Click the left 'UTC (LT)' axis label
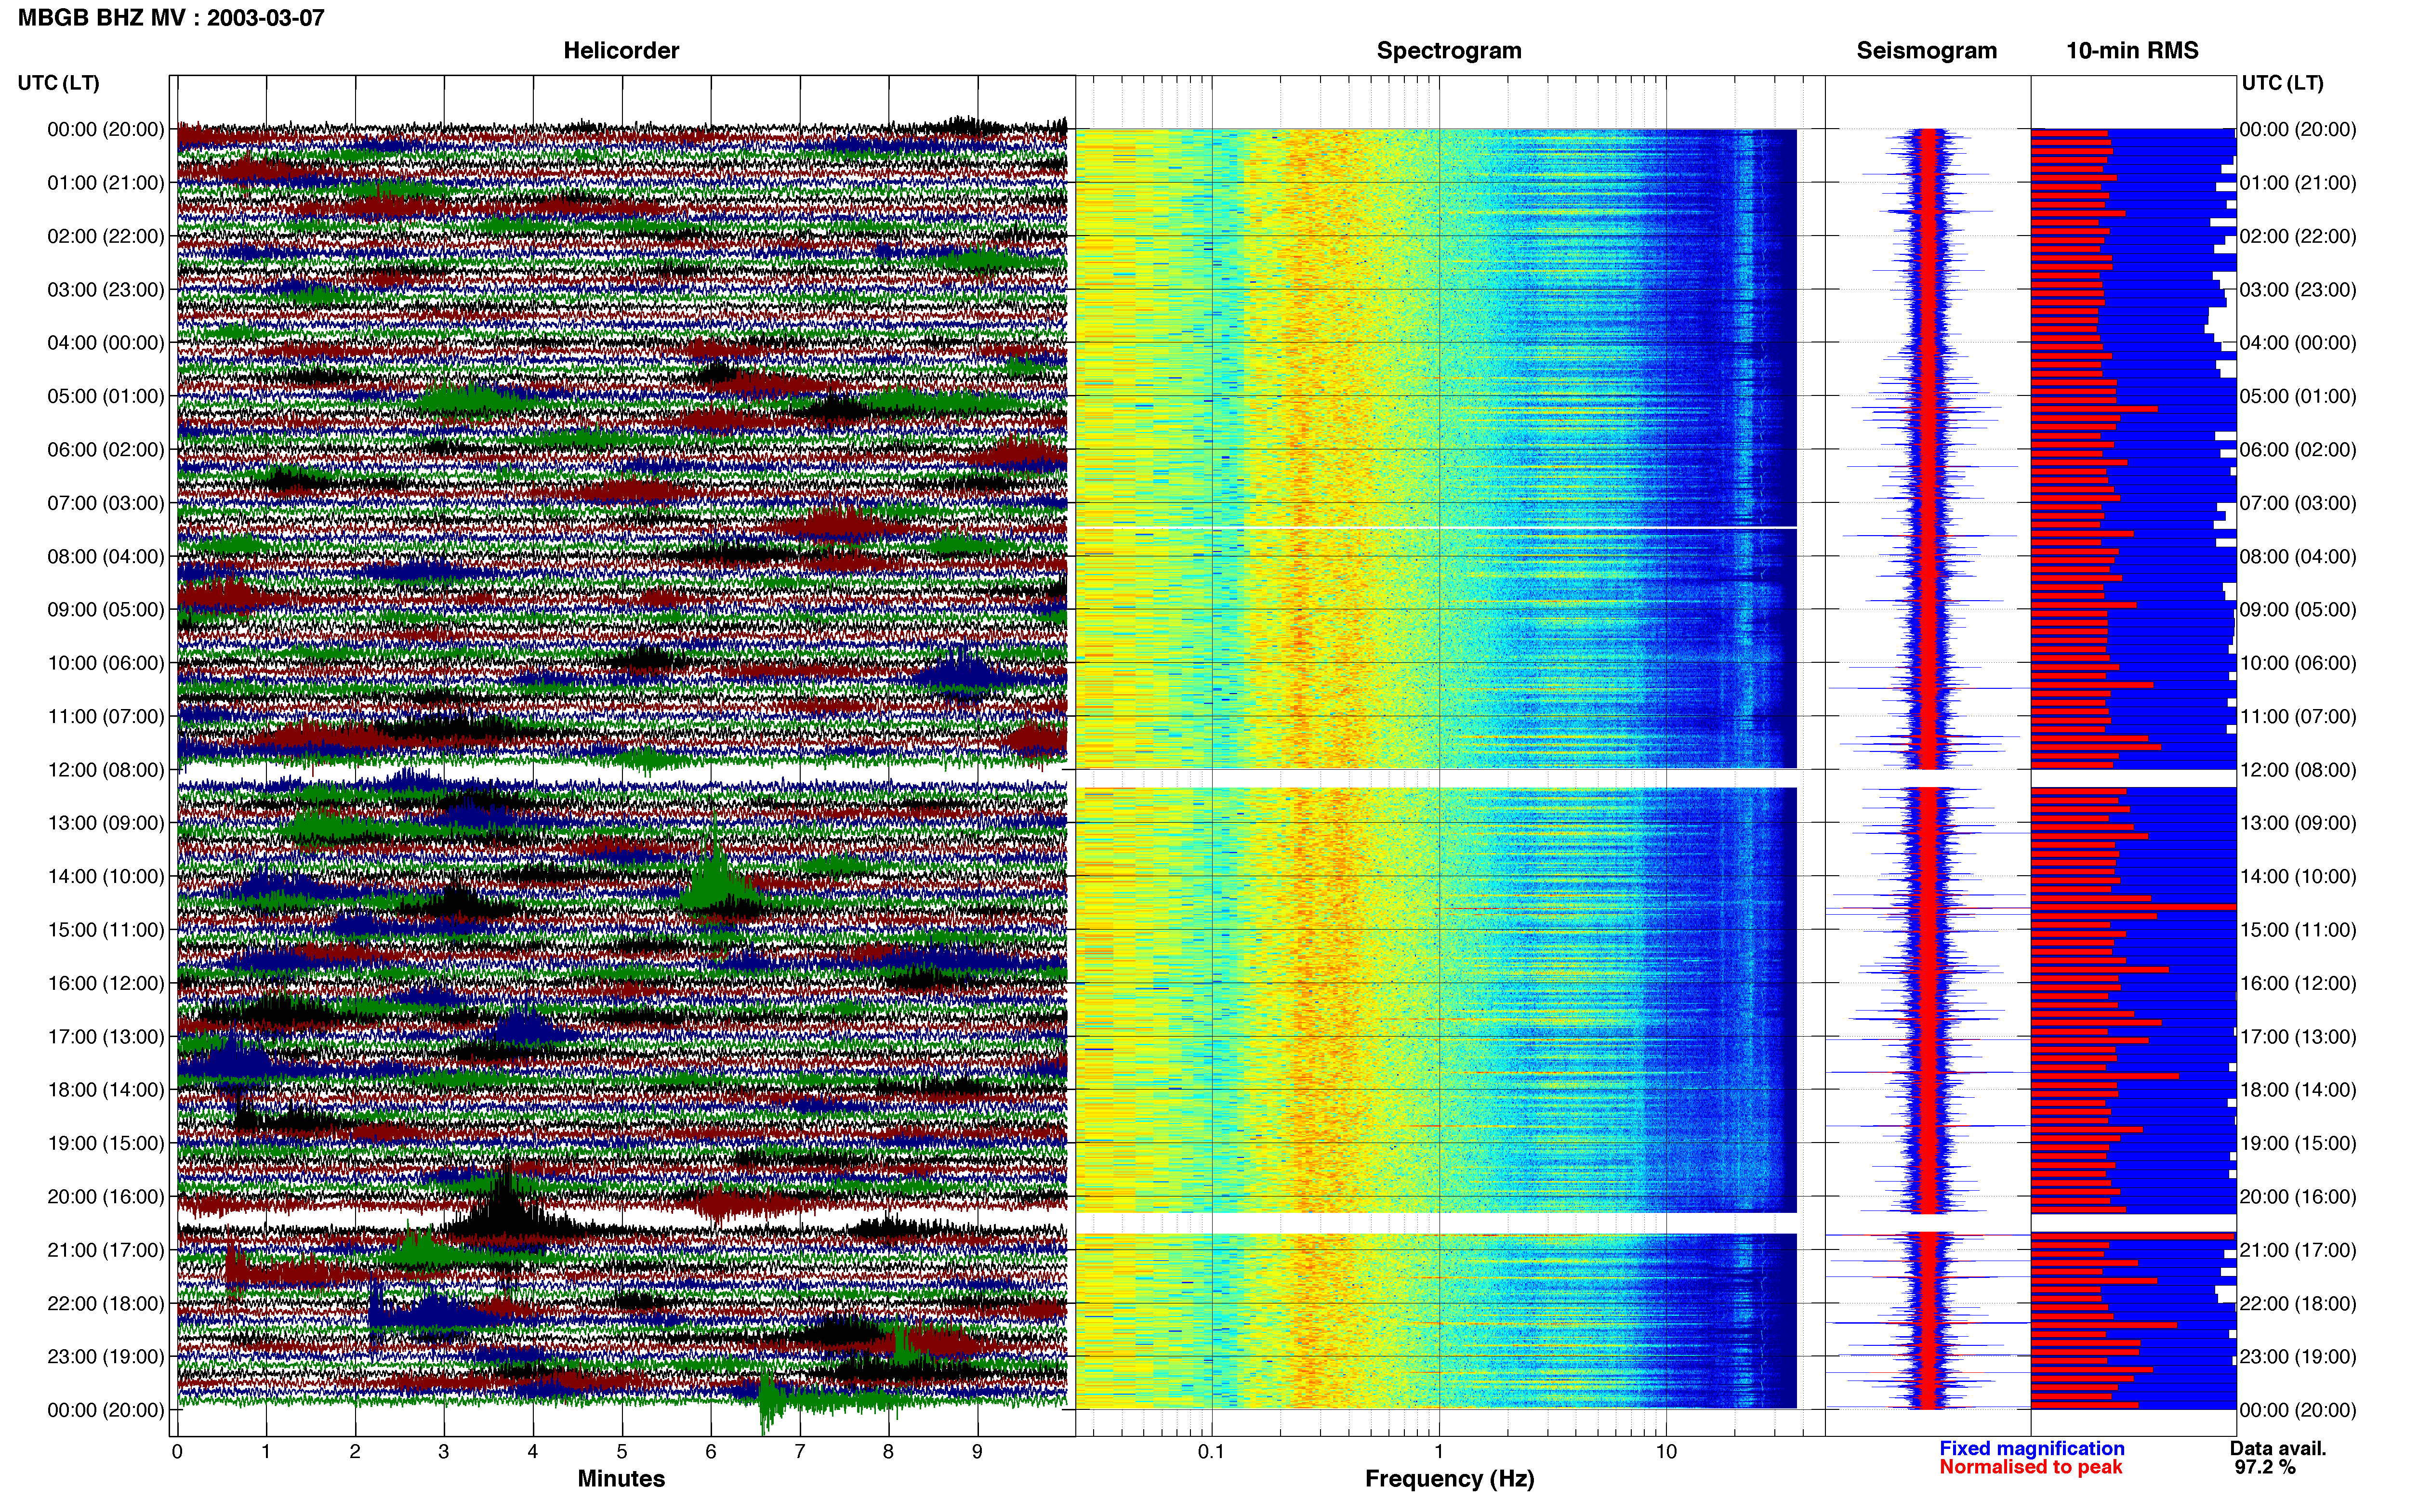2418x1512 pixels. pos(59,83)
